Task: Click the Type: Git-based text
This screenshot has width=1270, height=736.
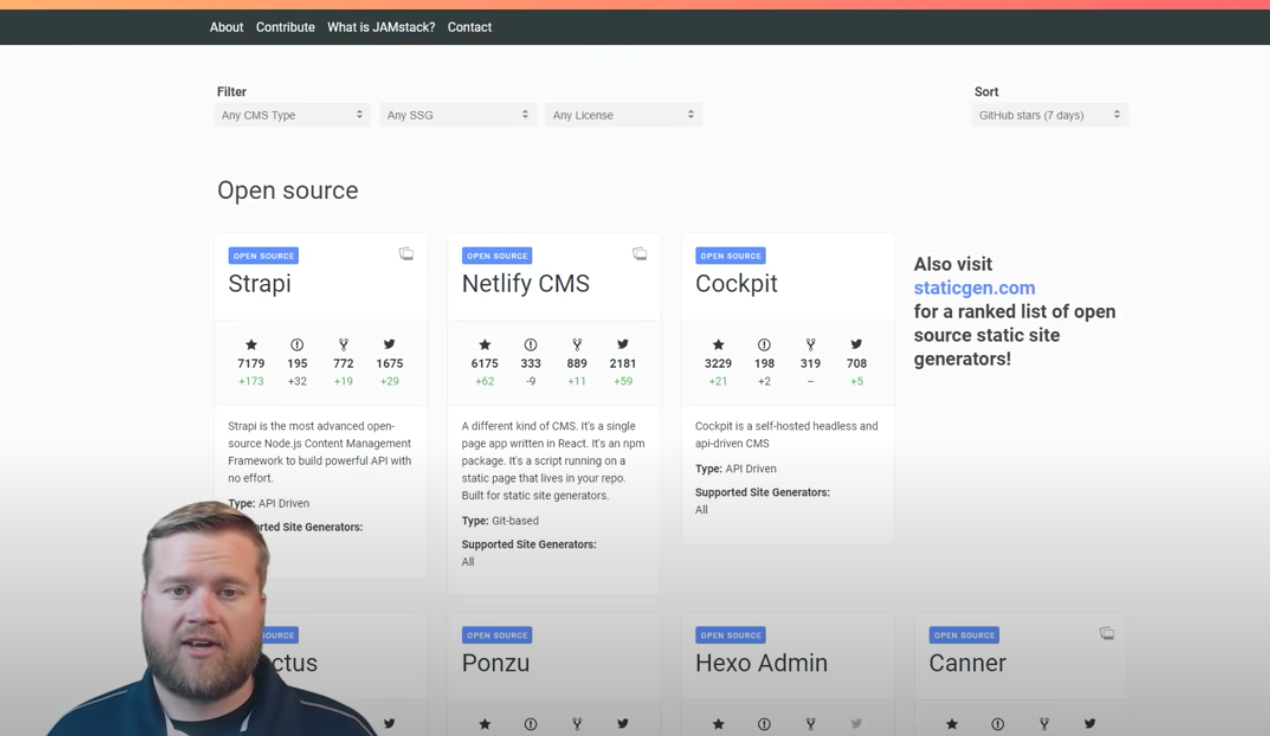Action: (499, 521)
